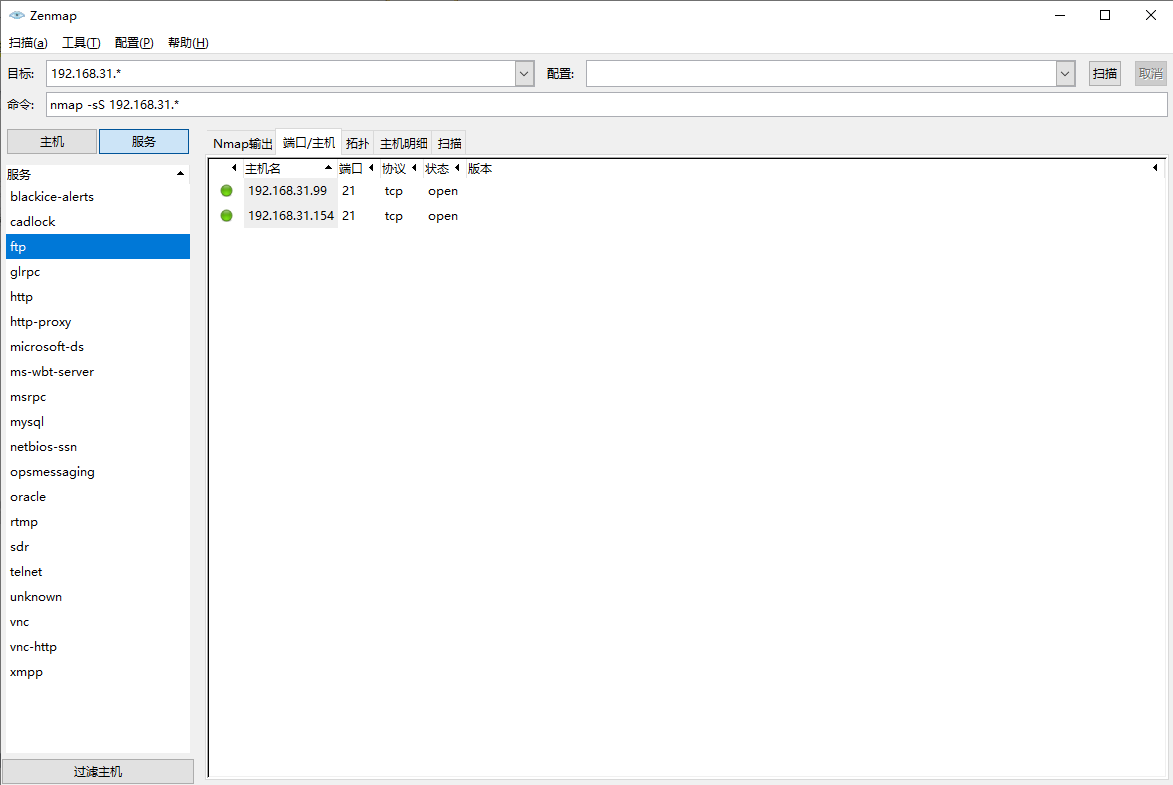
Task: Select unknown service
Action: (97, 596)
